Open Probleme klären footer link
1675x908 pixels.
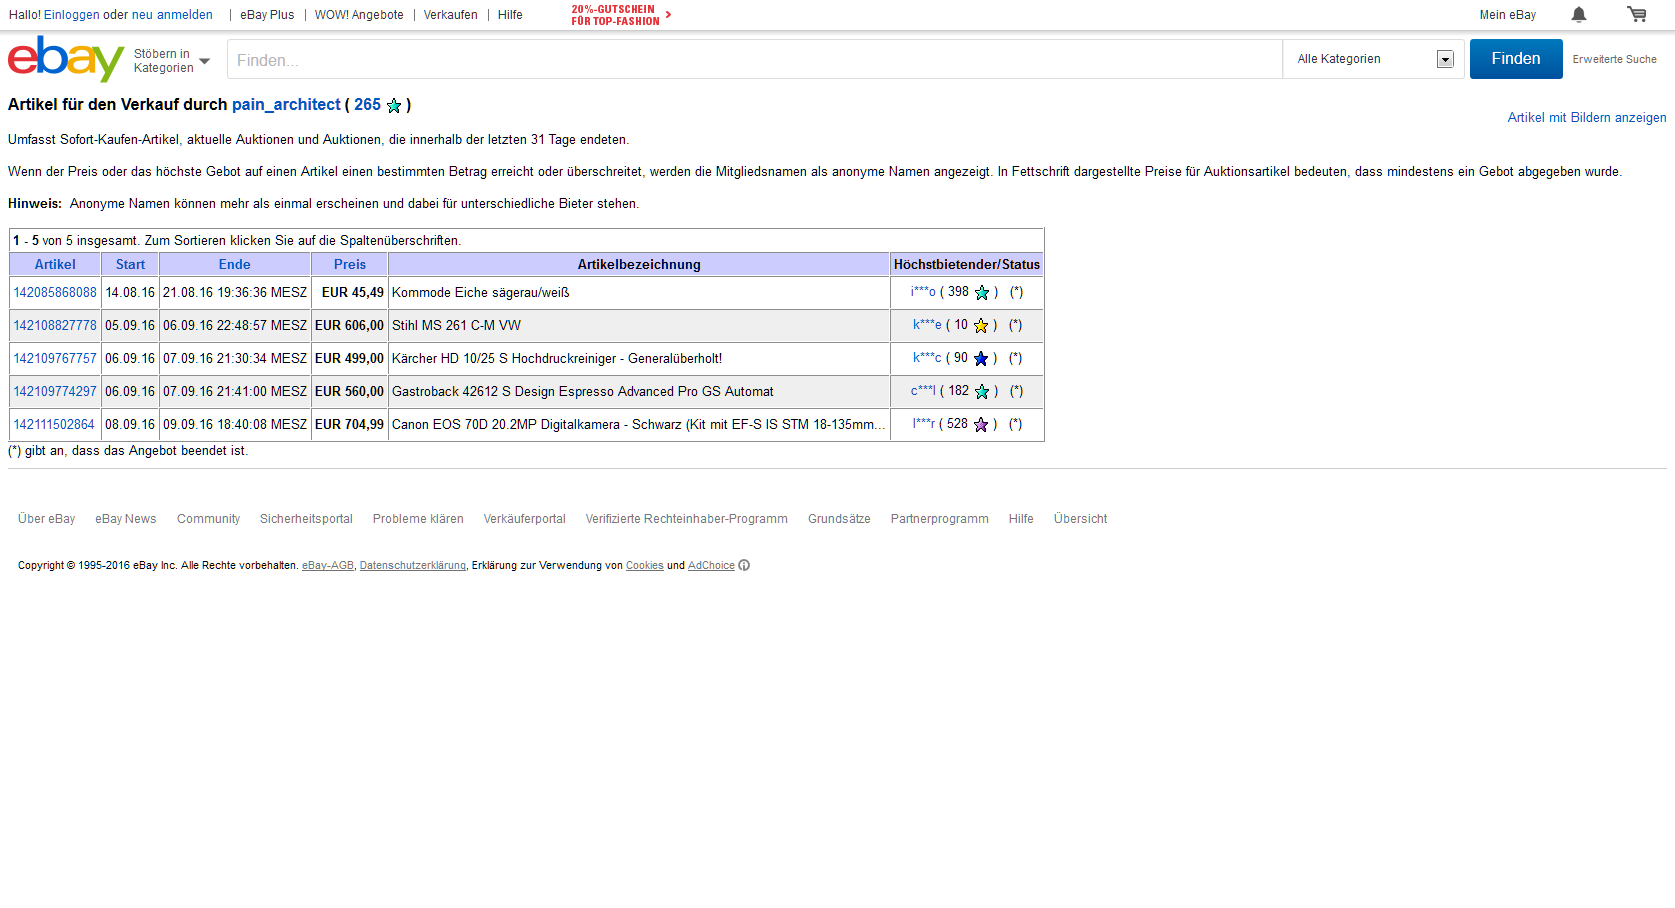(x=418, y=519)
